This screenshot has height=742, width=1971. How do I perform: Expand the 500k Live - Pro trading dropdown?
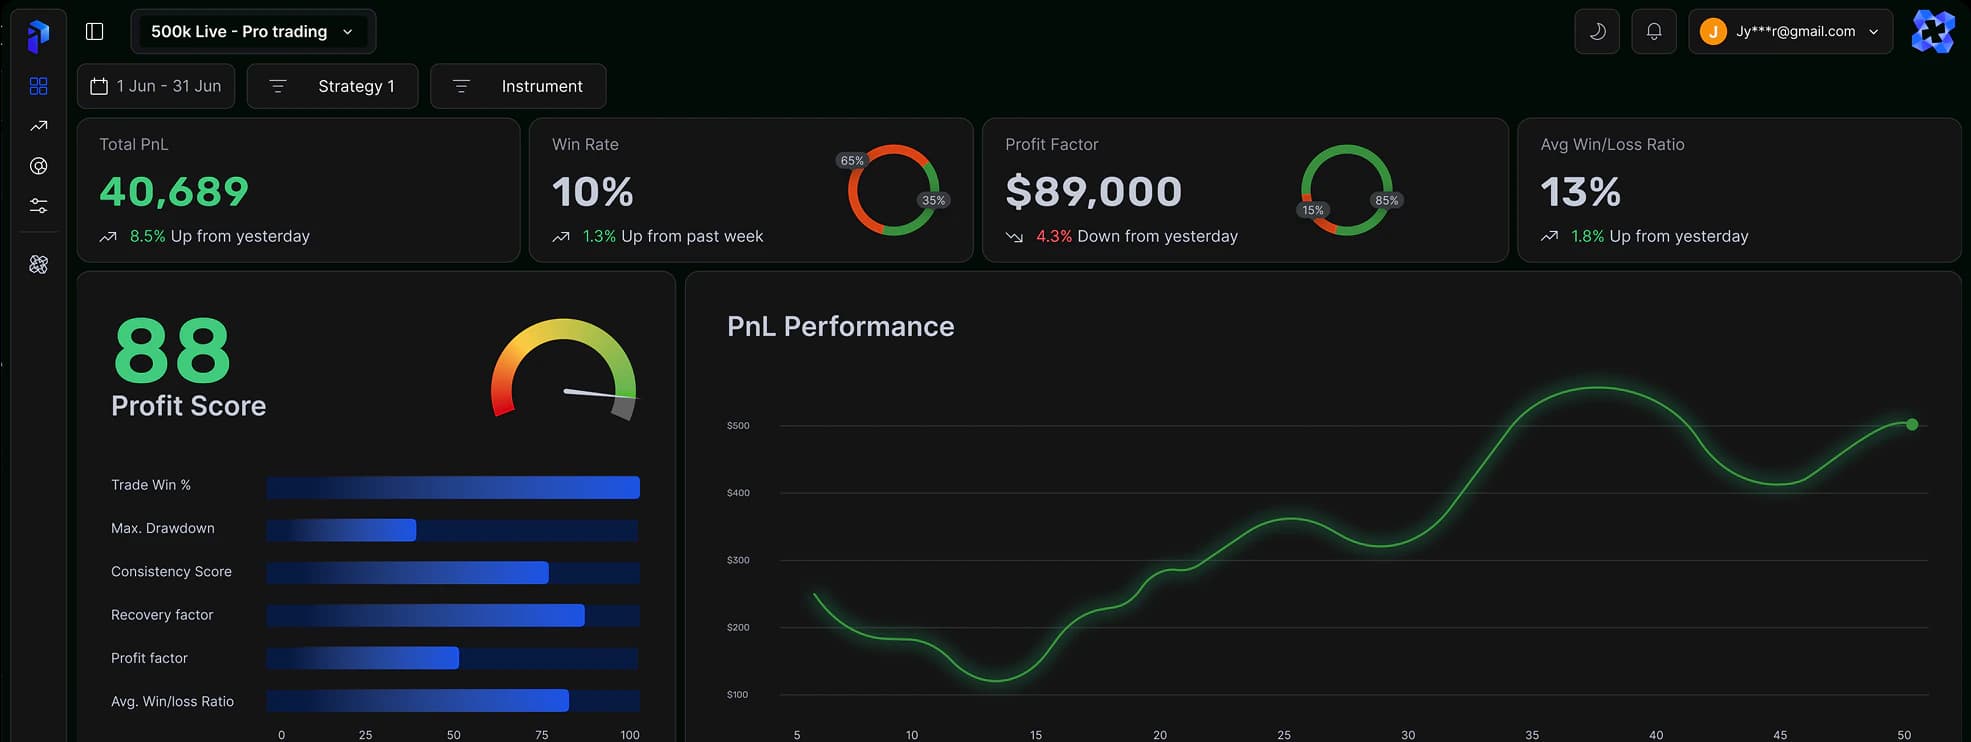point(253,32)
